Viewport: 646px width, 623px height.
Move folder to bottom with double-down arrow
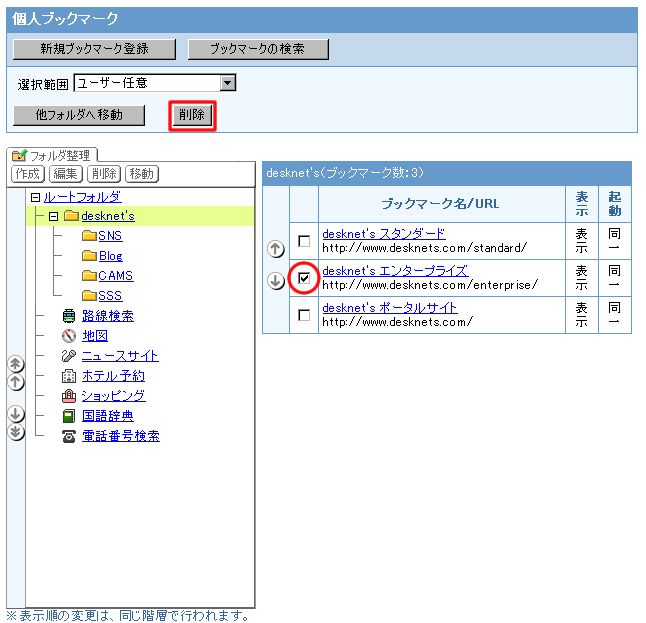point(16,432)
